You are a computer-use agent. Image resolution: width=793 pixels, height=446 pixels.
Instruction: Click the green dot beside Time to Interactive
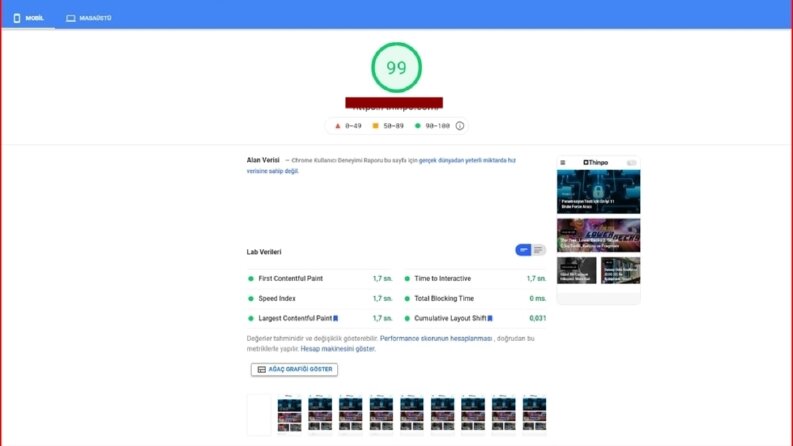click(407, 279)
